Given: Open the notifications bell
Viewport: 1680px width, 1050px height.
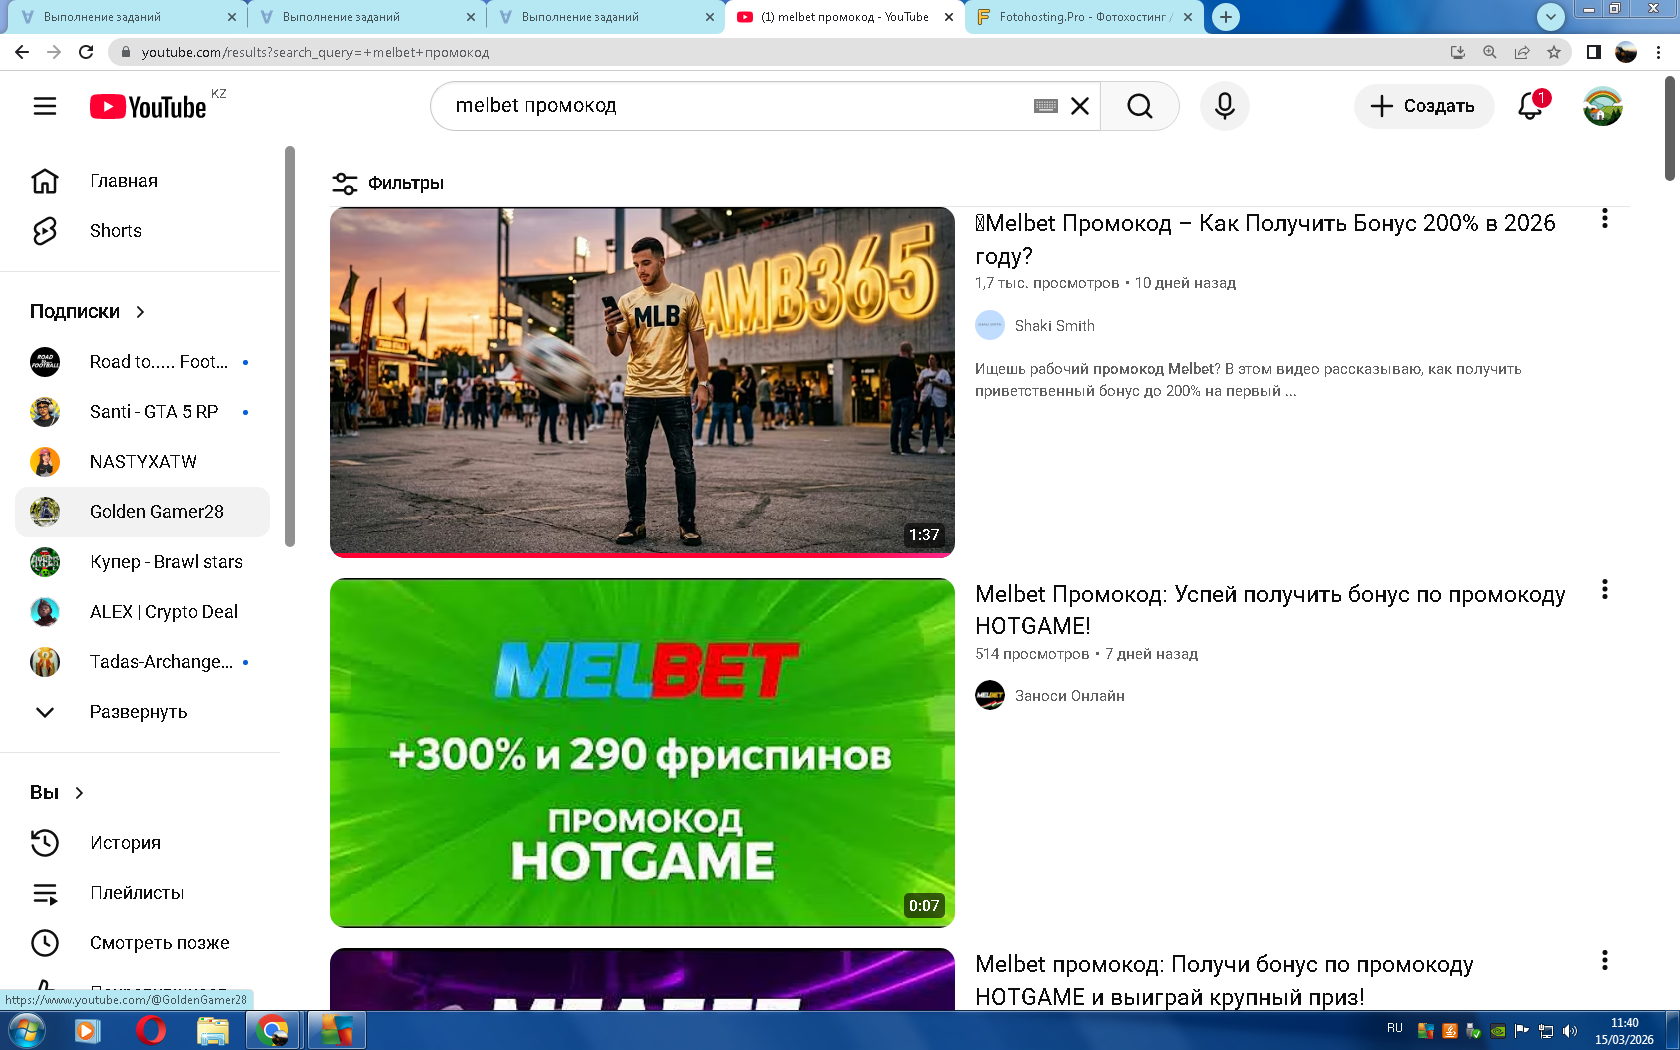Looking at the screenshot, I should pos(1530,106).
